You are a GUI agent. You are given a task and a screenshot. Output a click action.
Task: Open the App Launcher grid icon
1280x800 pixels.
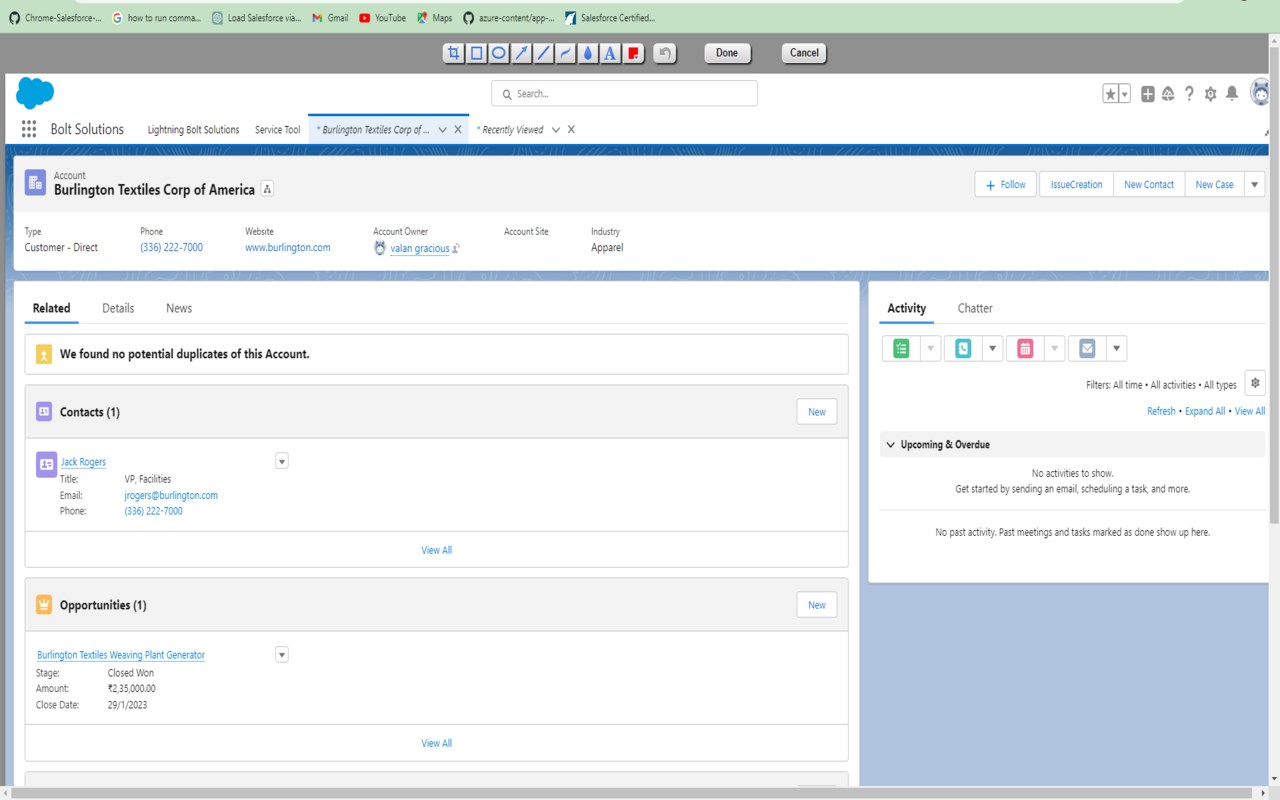click(29, 129)
